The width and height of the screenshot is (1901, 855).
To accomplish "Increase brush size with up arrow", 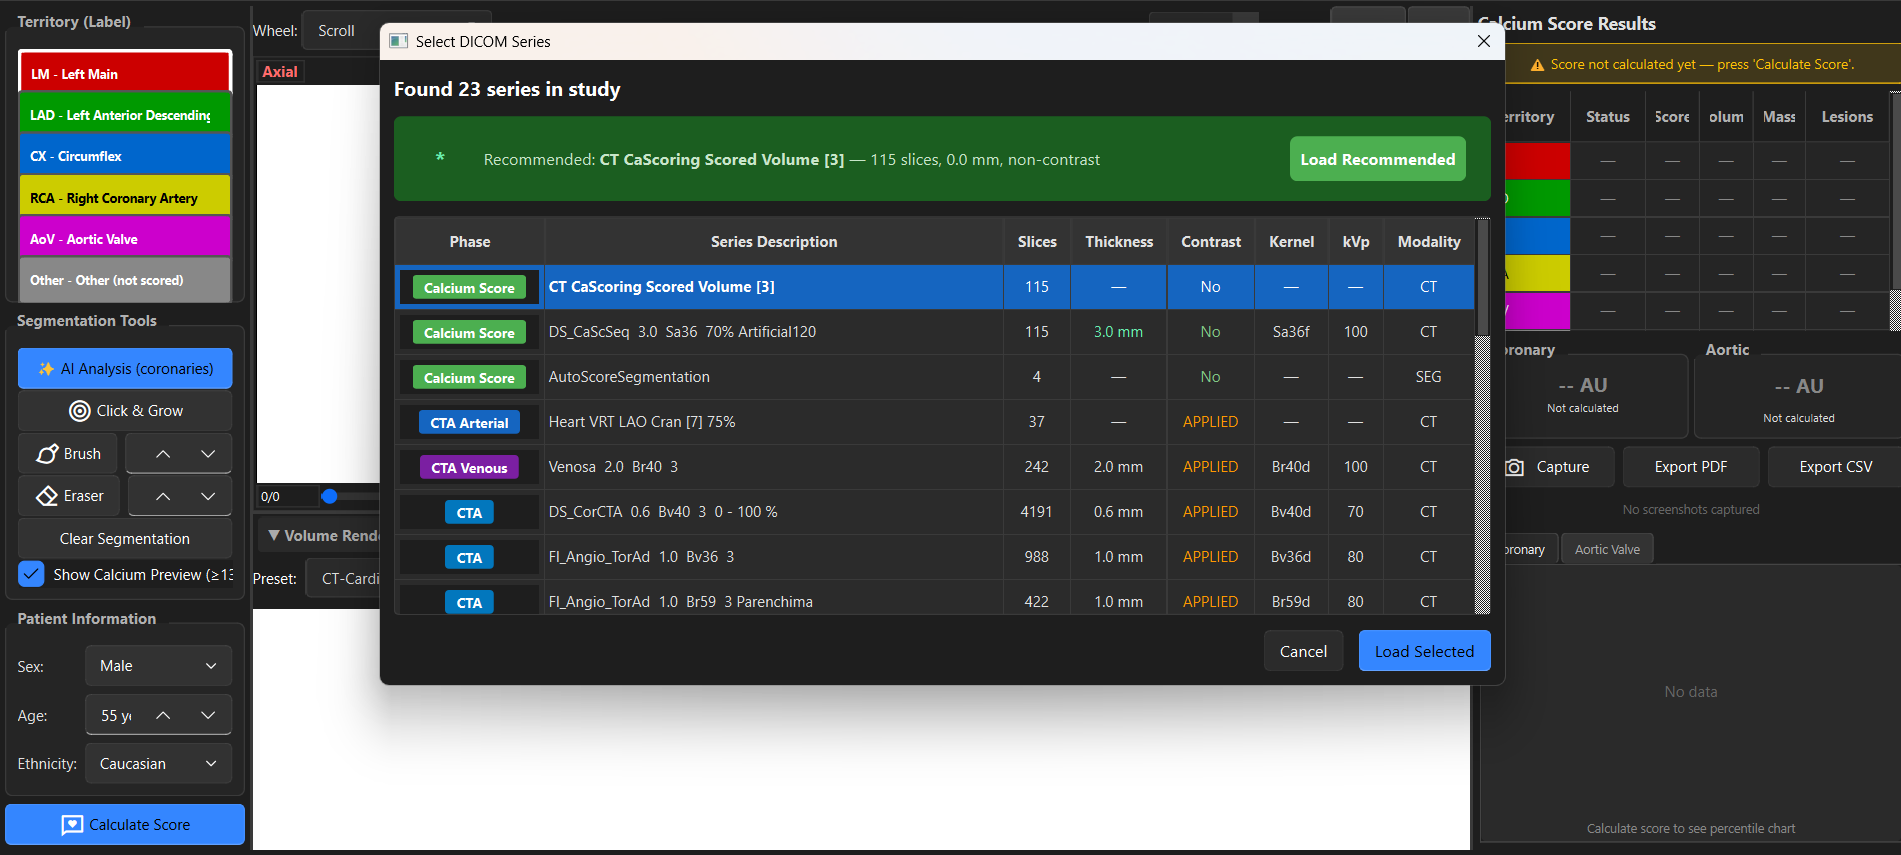I will coord(163,454).
